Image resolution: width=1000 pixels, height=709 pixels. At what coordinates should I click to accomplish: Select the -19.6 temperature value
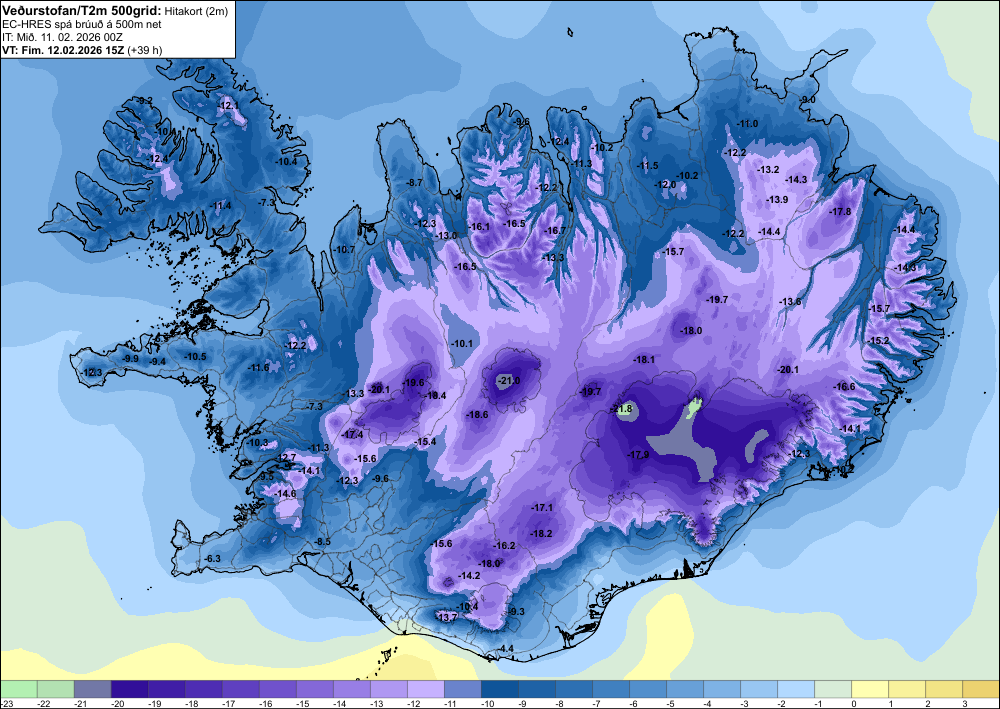pos(414,383)
